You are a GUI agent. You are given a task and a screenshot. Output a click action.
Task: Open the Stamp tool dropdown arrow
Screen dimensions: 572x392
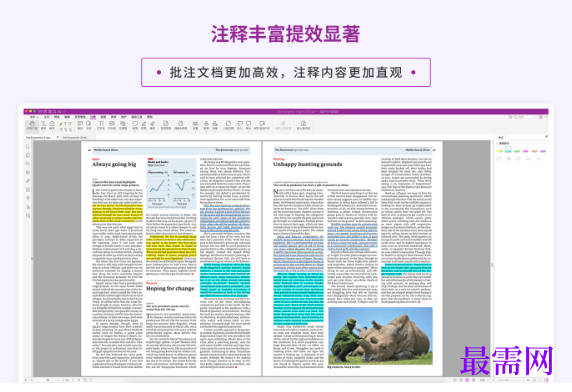click(x=206, y=131)
